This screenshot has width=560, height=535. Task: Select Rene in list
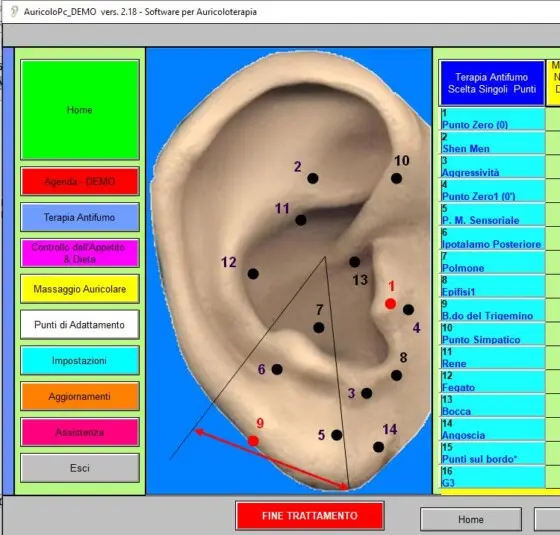pos(492,358)
